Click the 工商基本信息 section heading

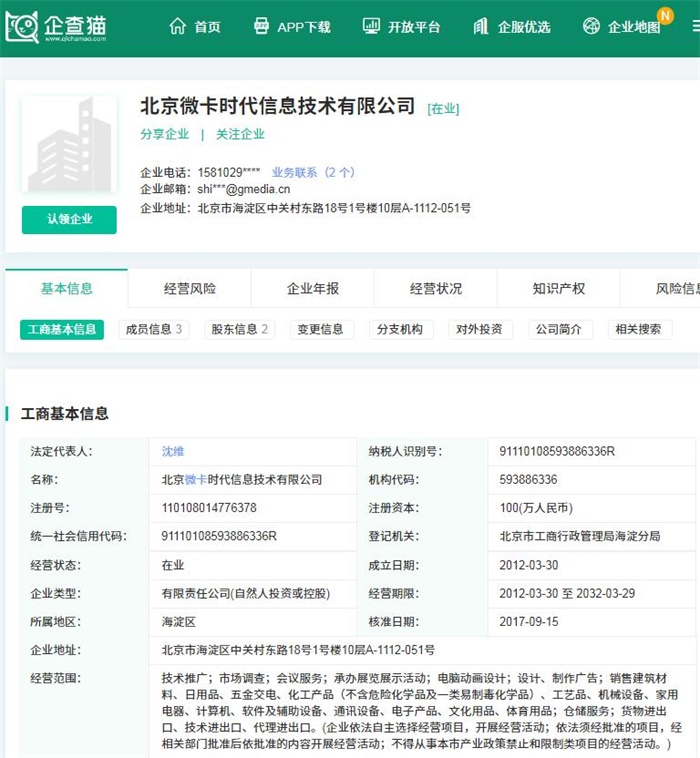(x=64, y=414)
